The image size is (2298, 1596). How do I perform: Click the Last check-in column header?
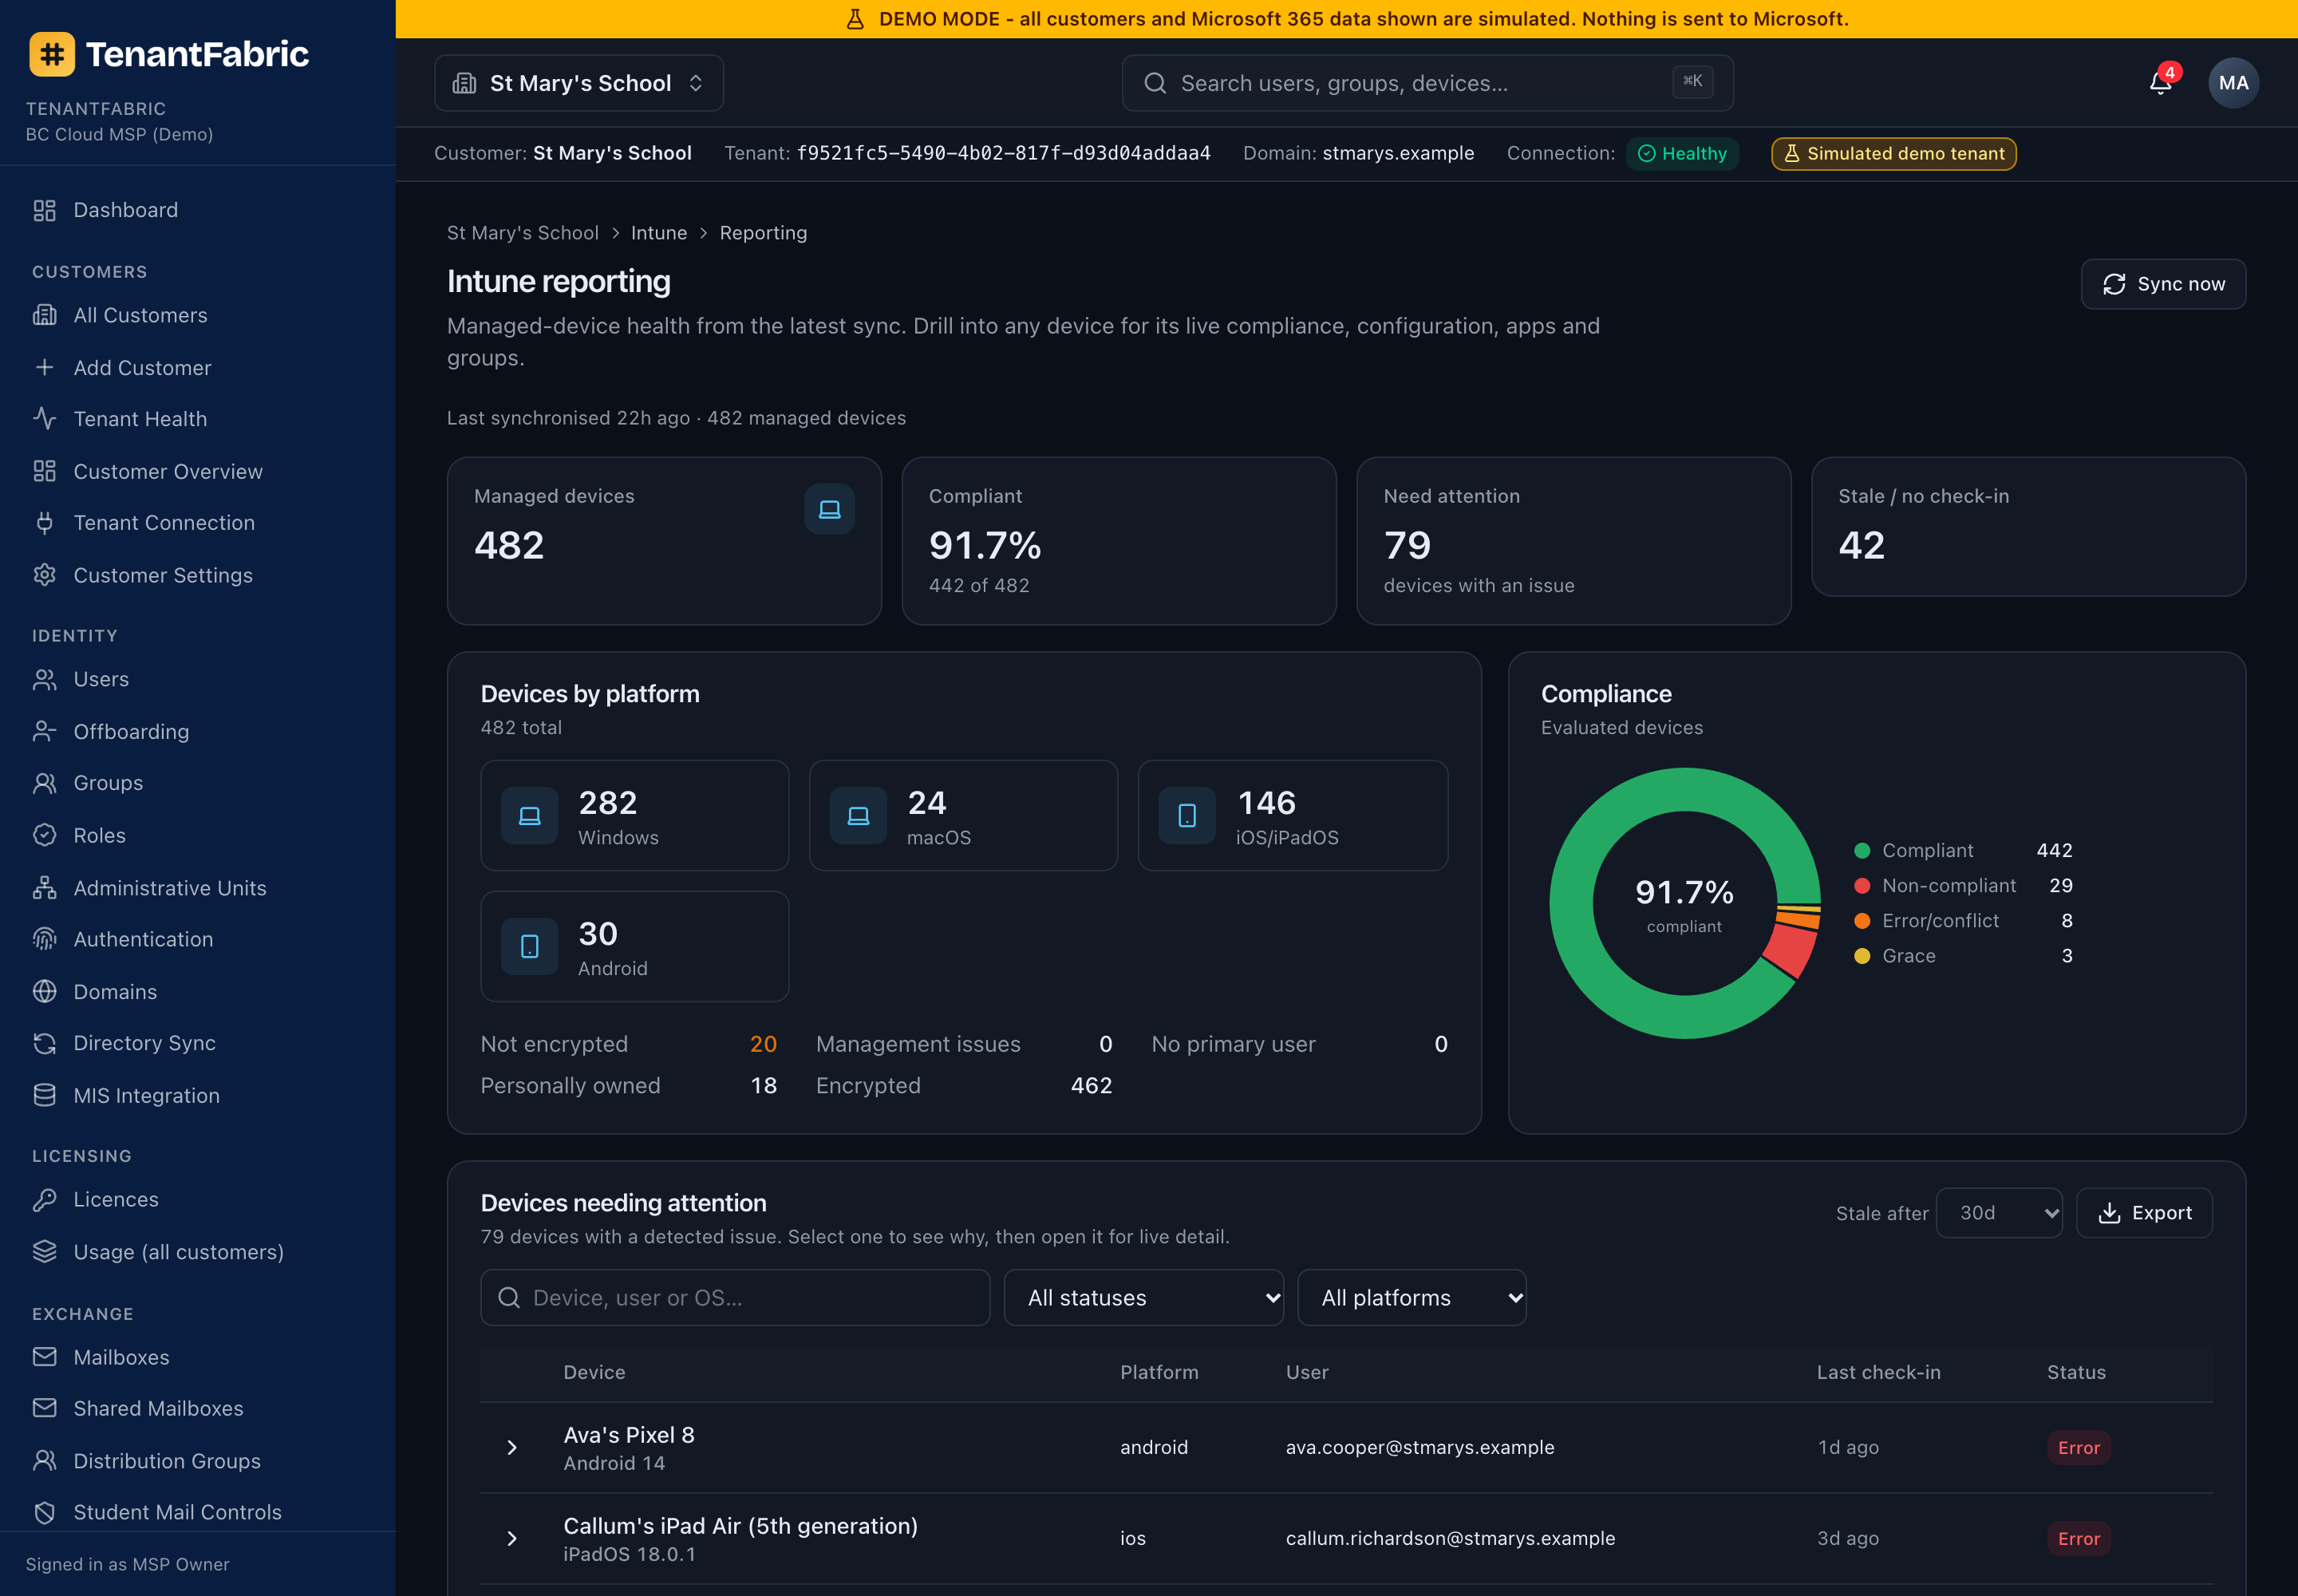[x=1878, y=1373]
